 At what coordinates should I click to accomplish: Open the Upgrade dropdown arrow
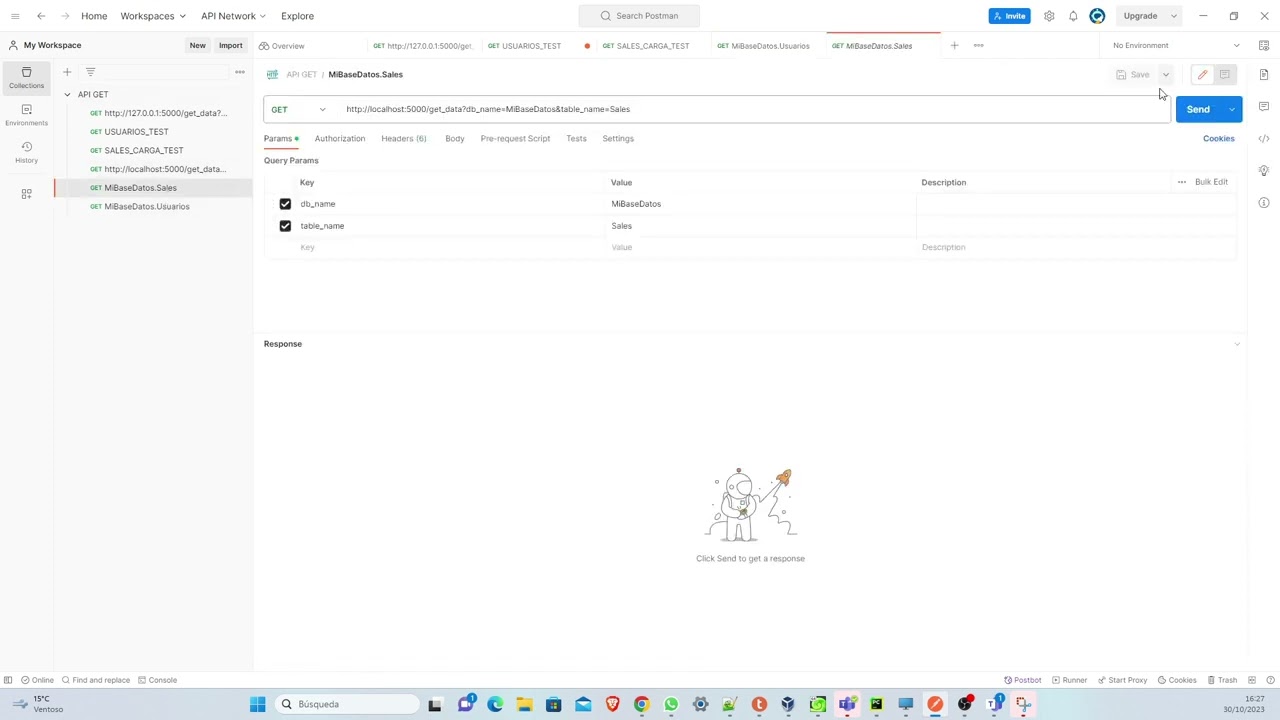click(x=1174, y=16)
